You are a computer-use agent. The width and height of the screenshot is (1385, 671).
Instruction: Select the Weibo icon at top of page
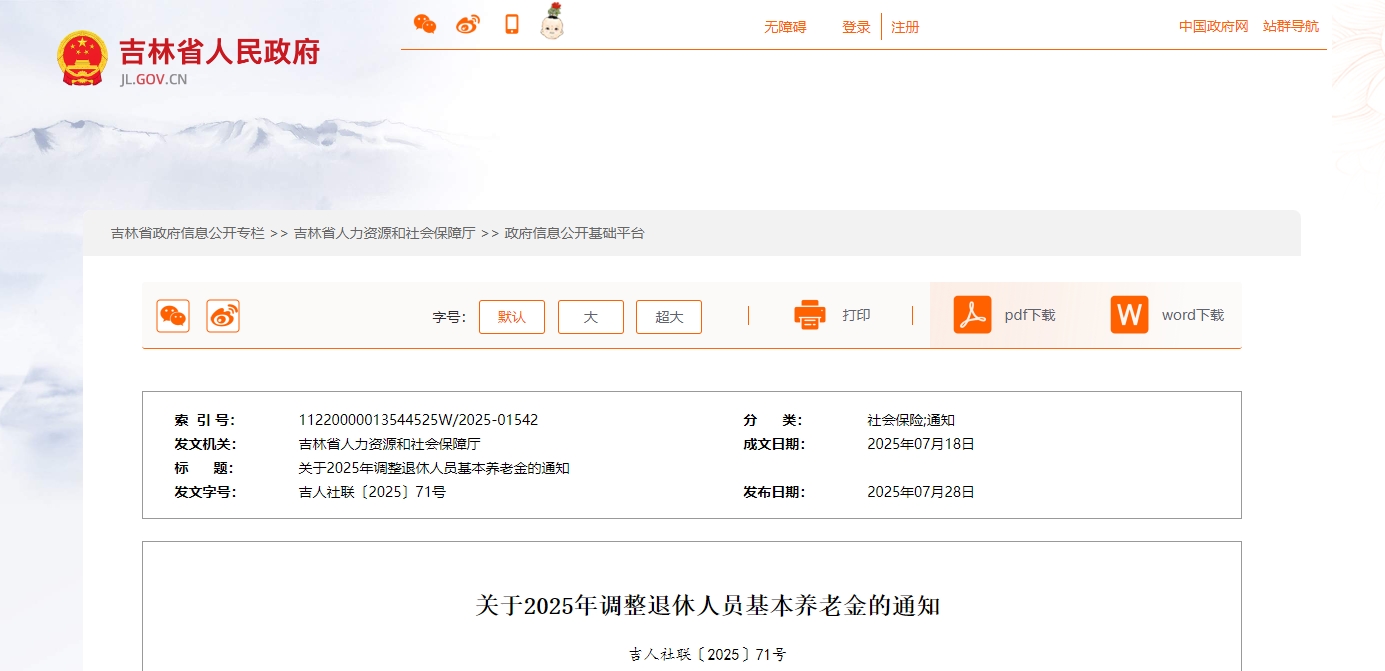467,24
